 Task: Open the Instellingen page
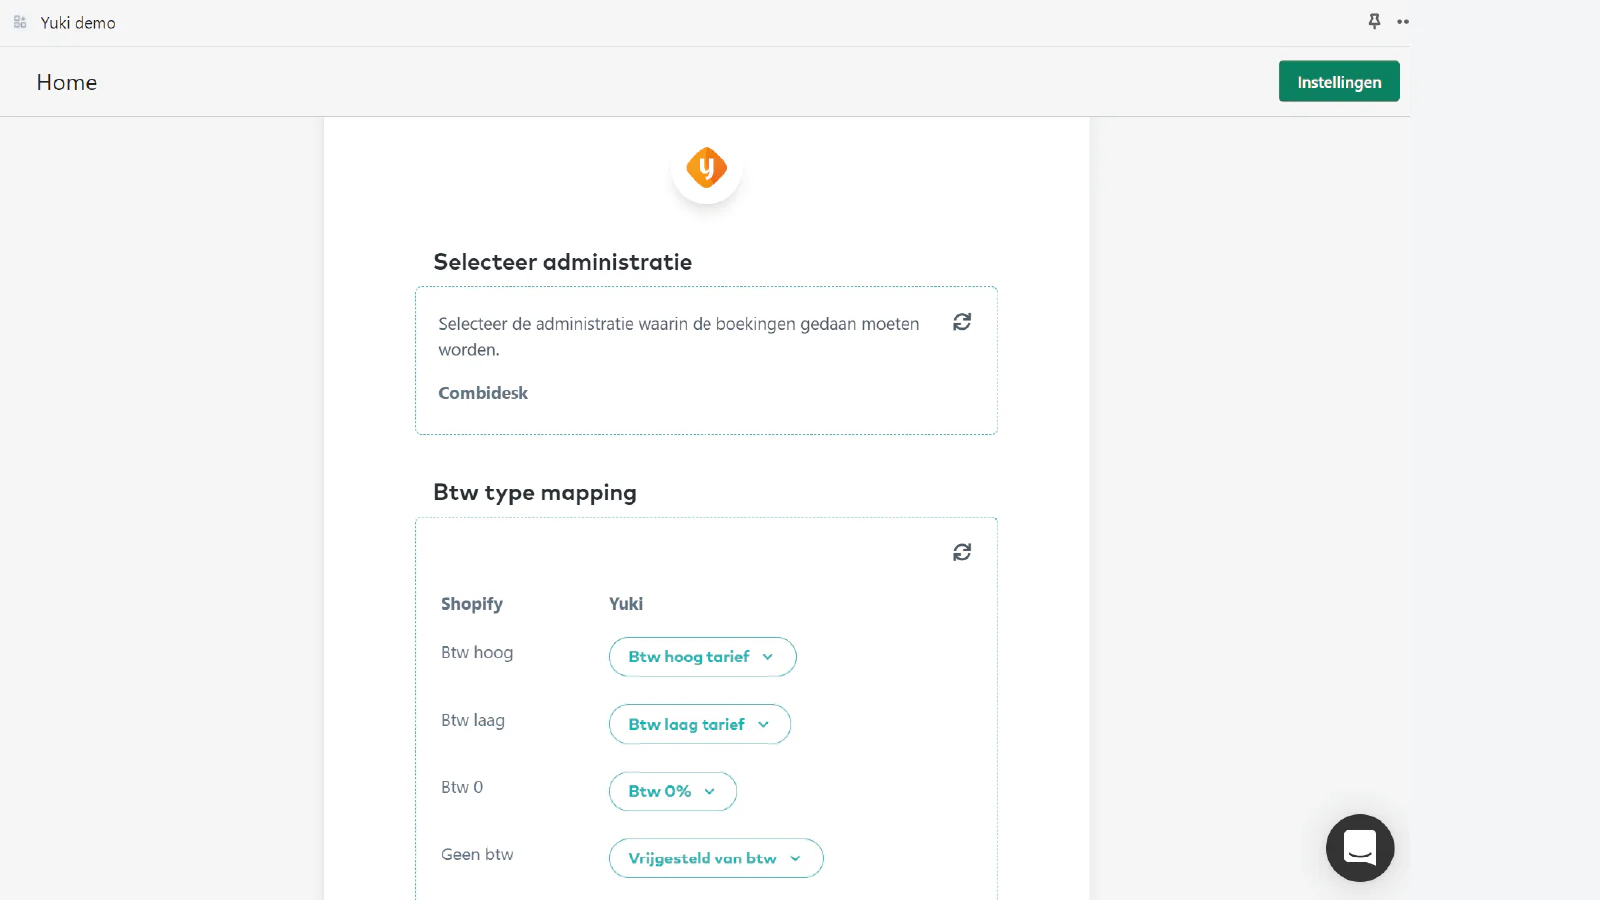(1339, 82)
